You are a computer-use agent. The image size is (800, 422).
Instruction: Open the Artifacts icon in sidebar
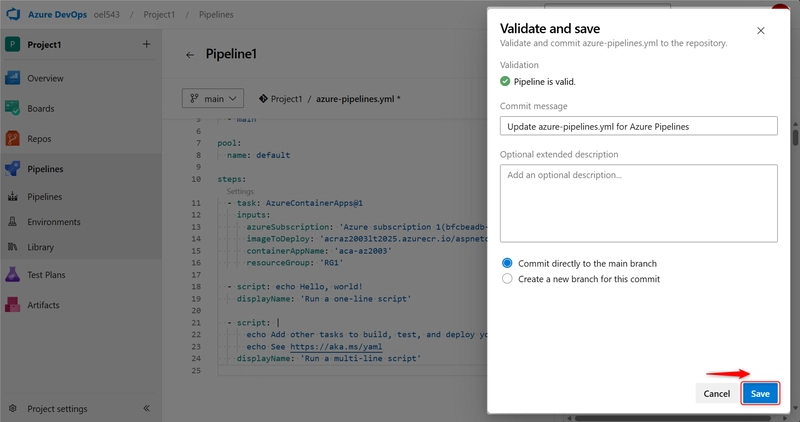pos(14,304)
